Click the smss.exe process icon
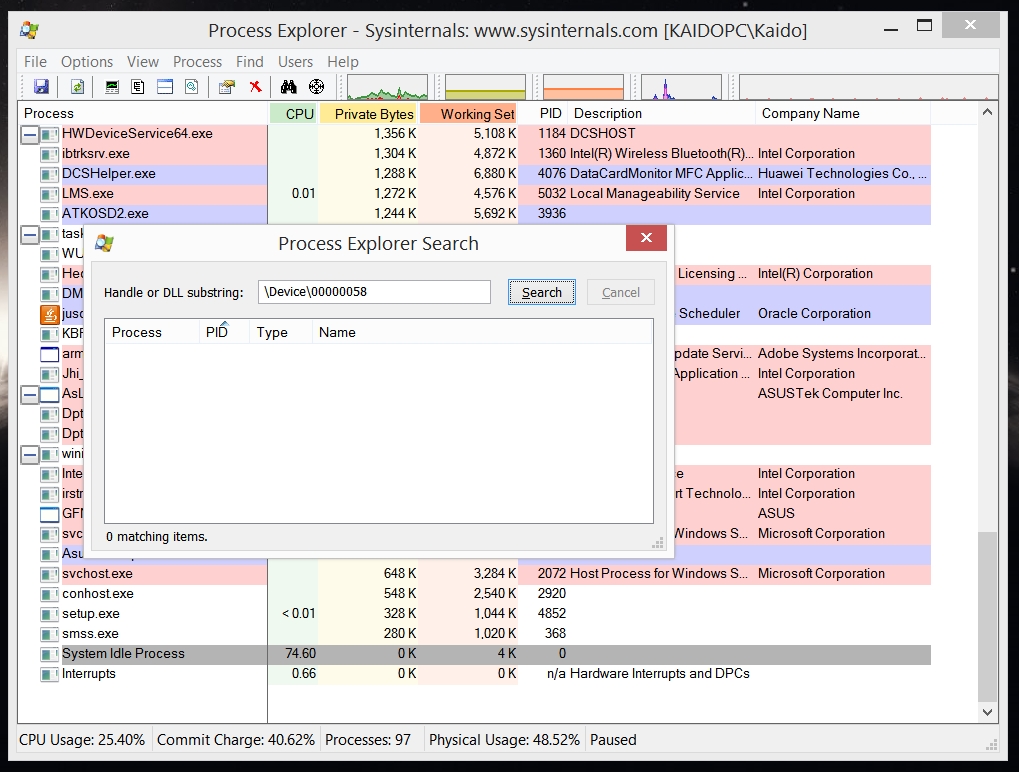Screen dimensions: 1019x772 [x=49, y=634]
